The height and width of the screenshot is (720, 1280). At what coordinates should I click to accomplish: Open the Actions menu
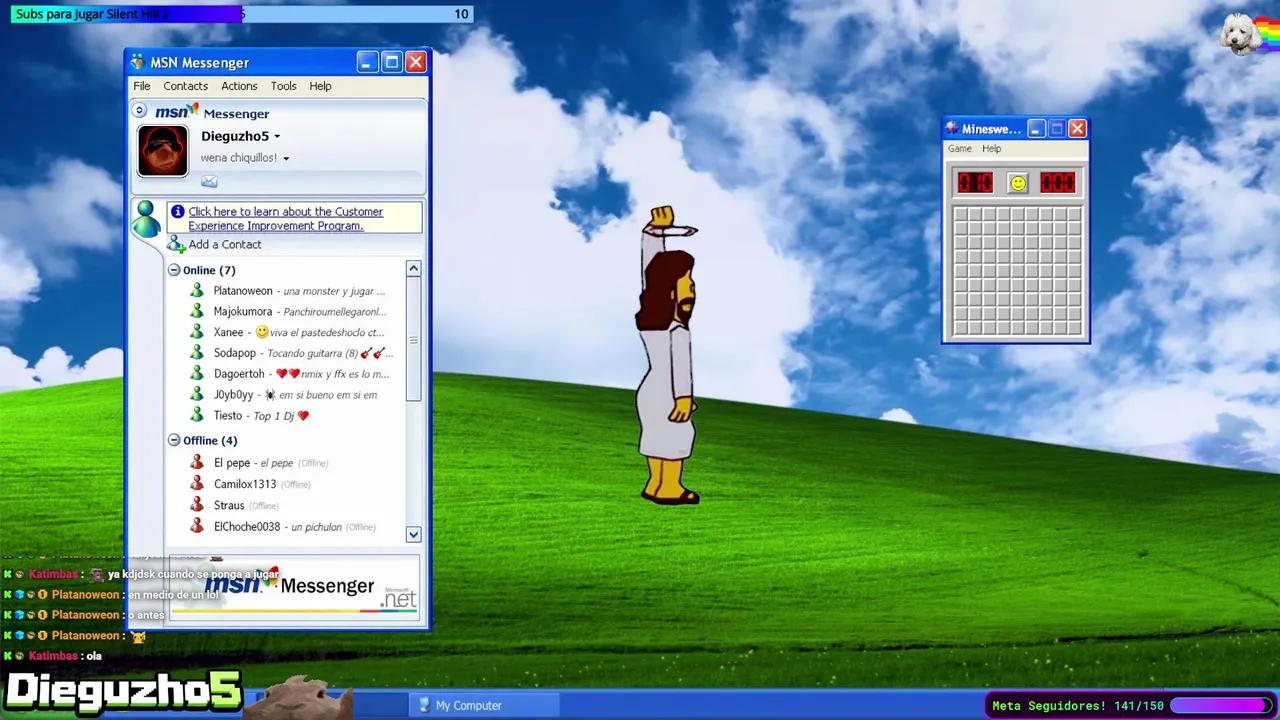[239, 86]
